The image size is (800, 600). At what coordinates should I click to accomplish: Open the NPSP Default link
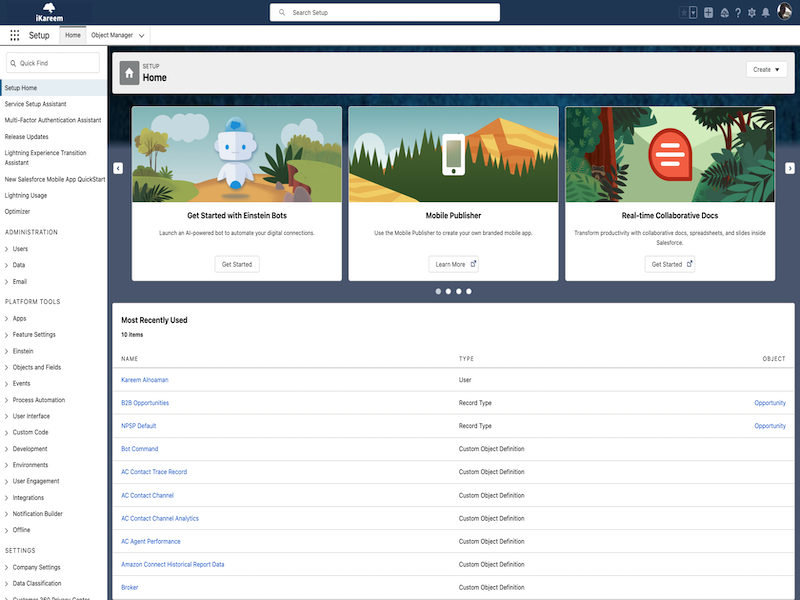pos(139,426)
